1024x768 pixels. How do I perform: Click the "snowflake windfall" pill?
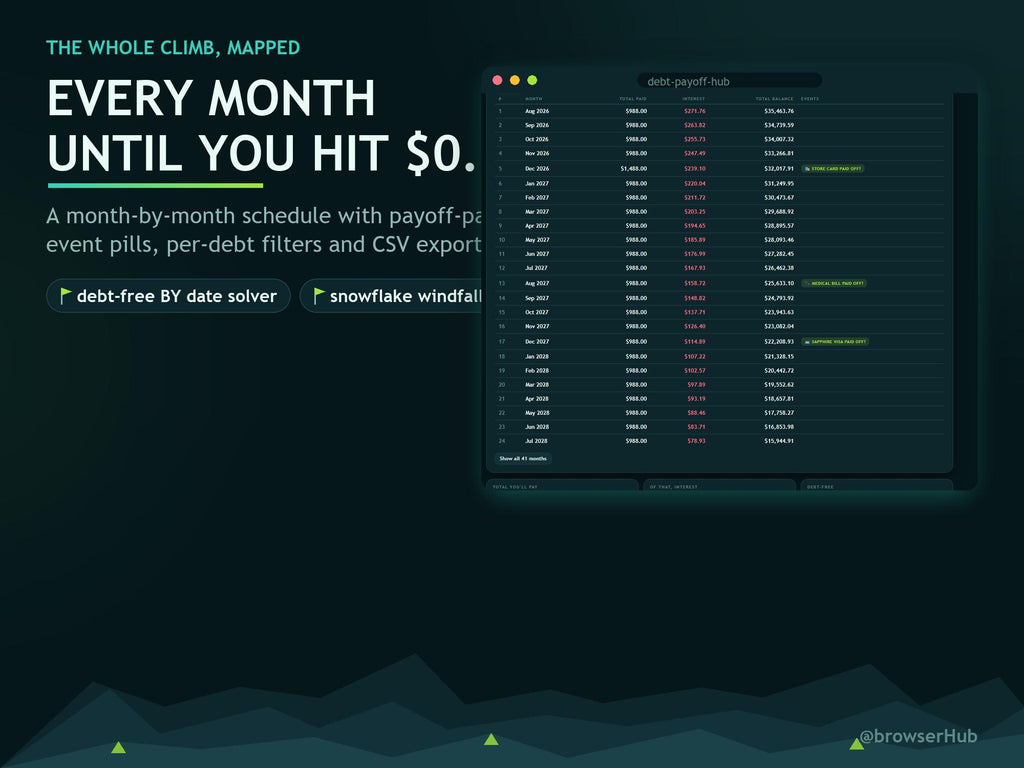pos(391,296)
